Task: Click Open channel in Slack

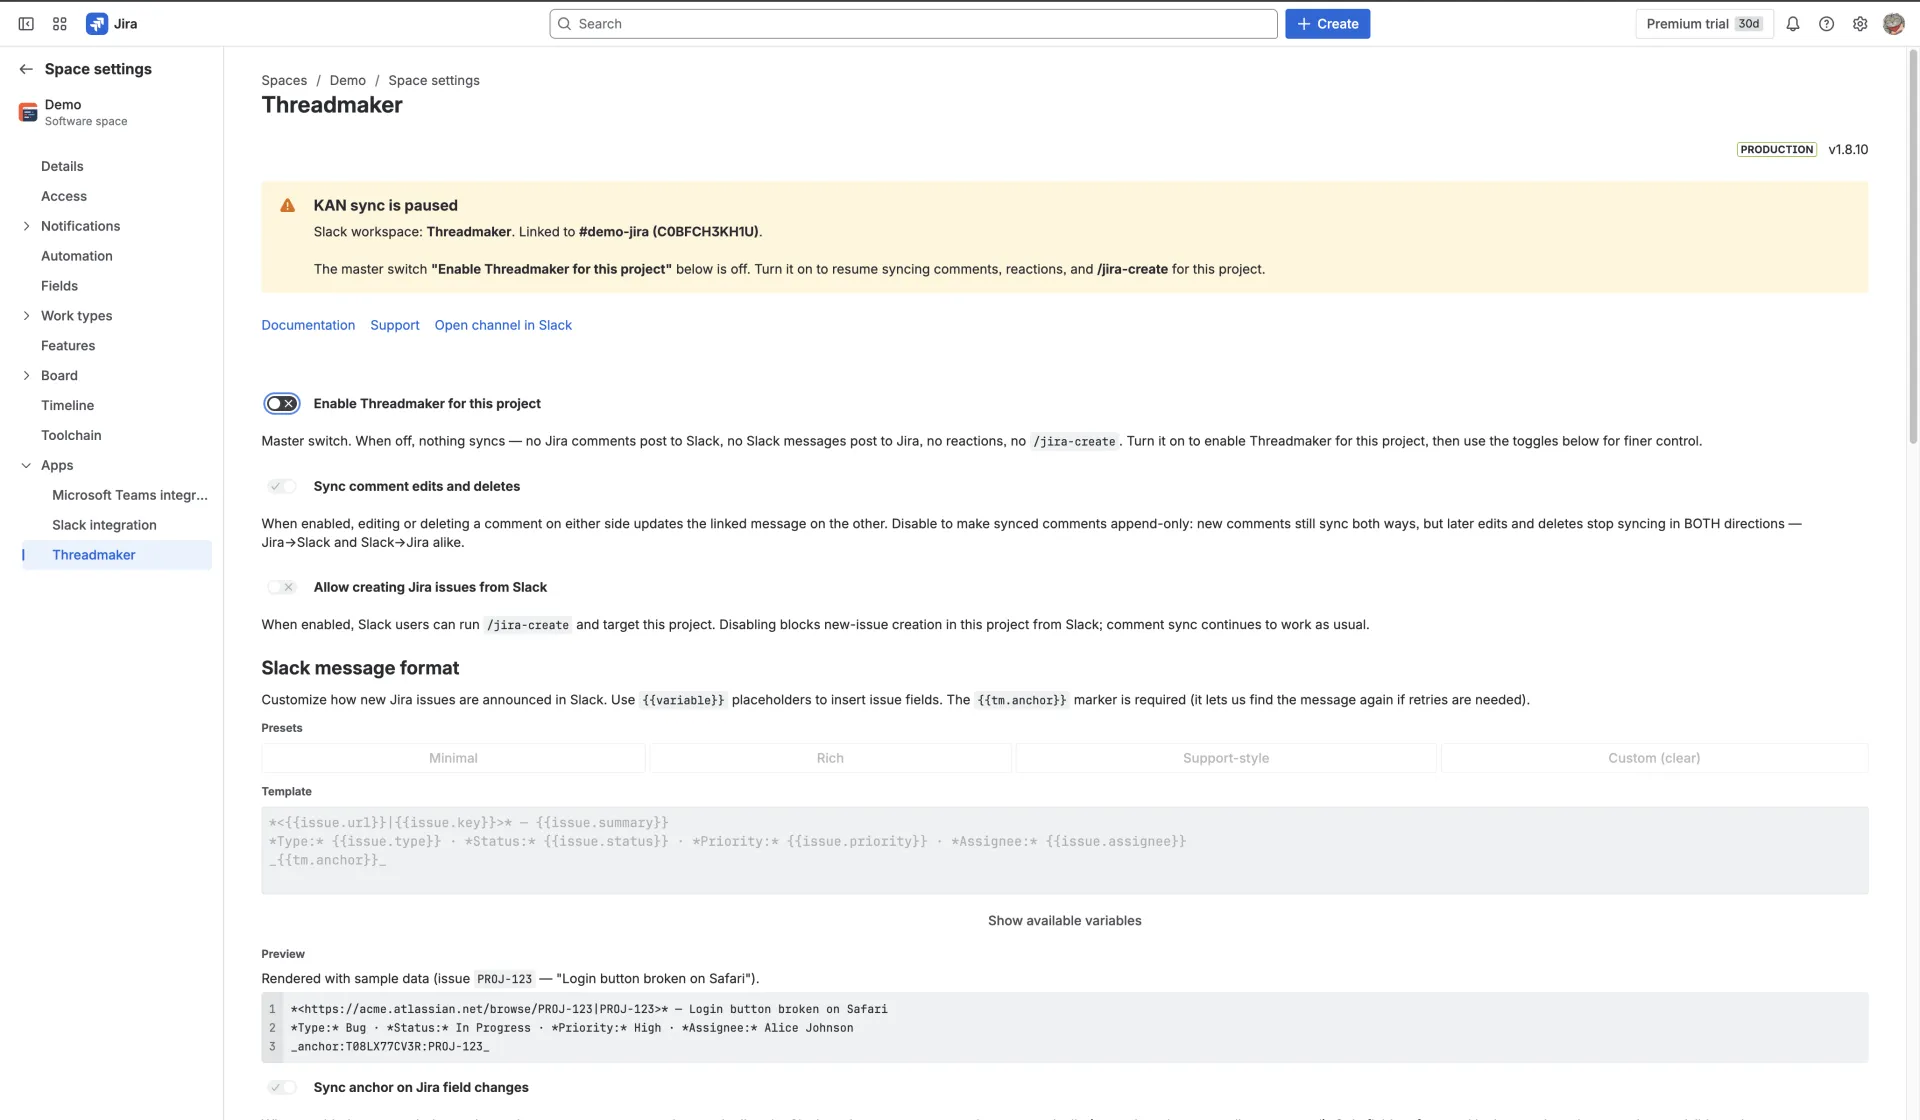Action: pyautogui.click(x=503, y=326)
